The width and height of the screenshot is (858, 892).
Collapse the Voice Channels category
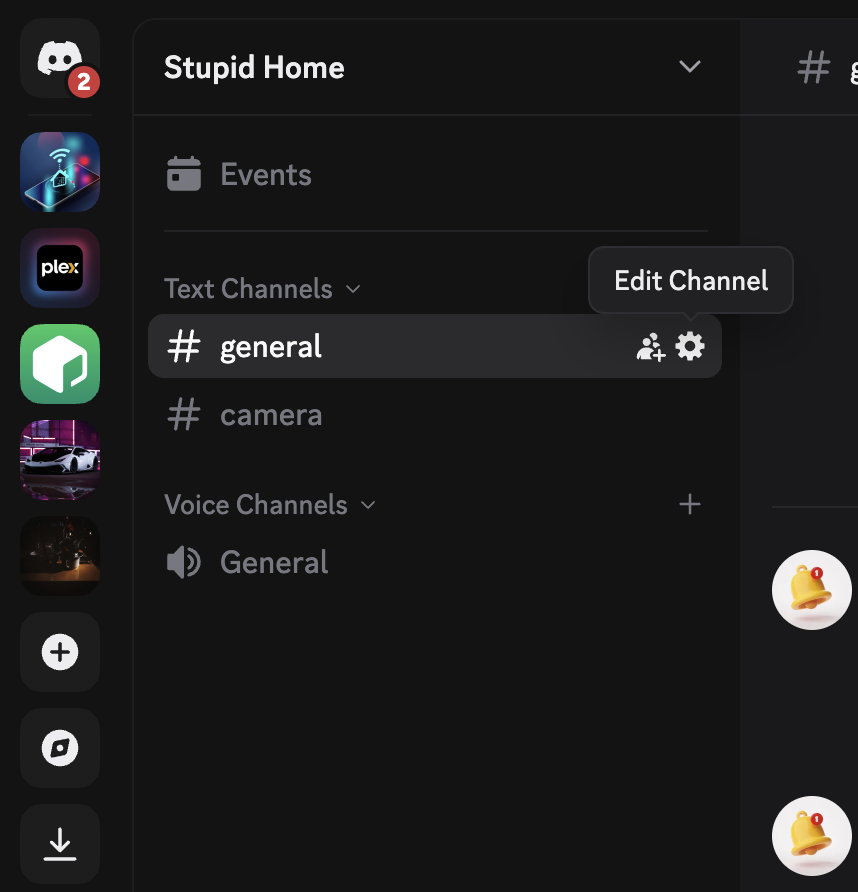pyautogui.click(x=270, y=505)
